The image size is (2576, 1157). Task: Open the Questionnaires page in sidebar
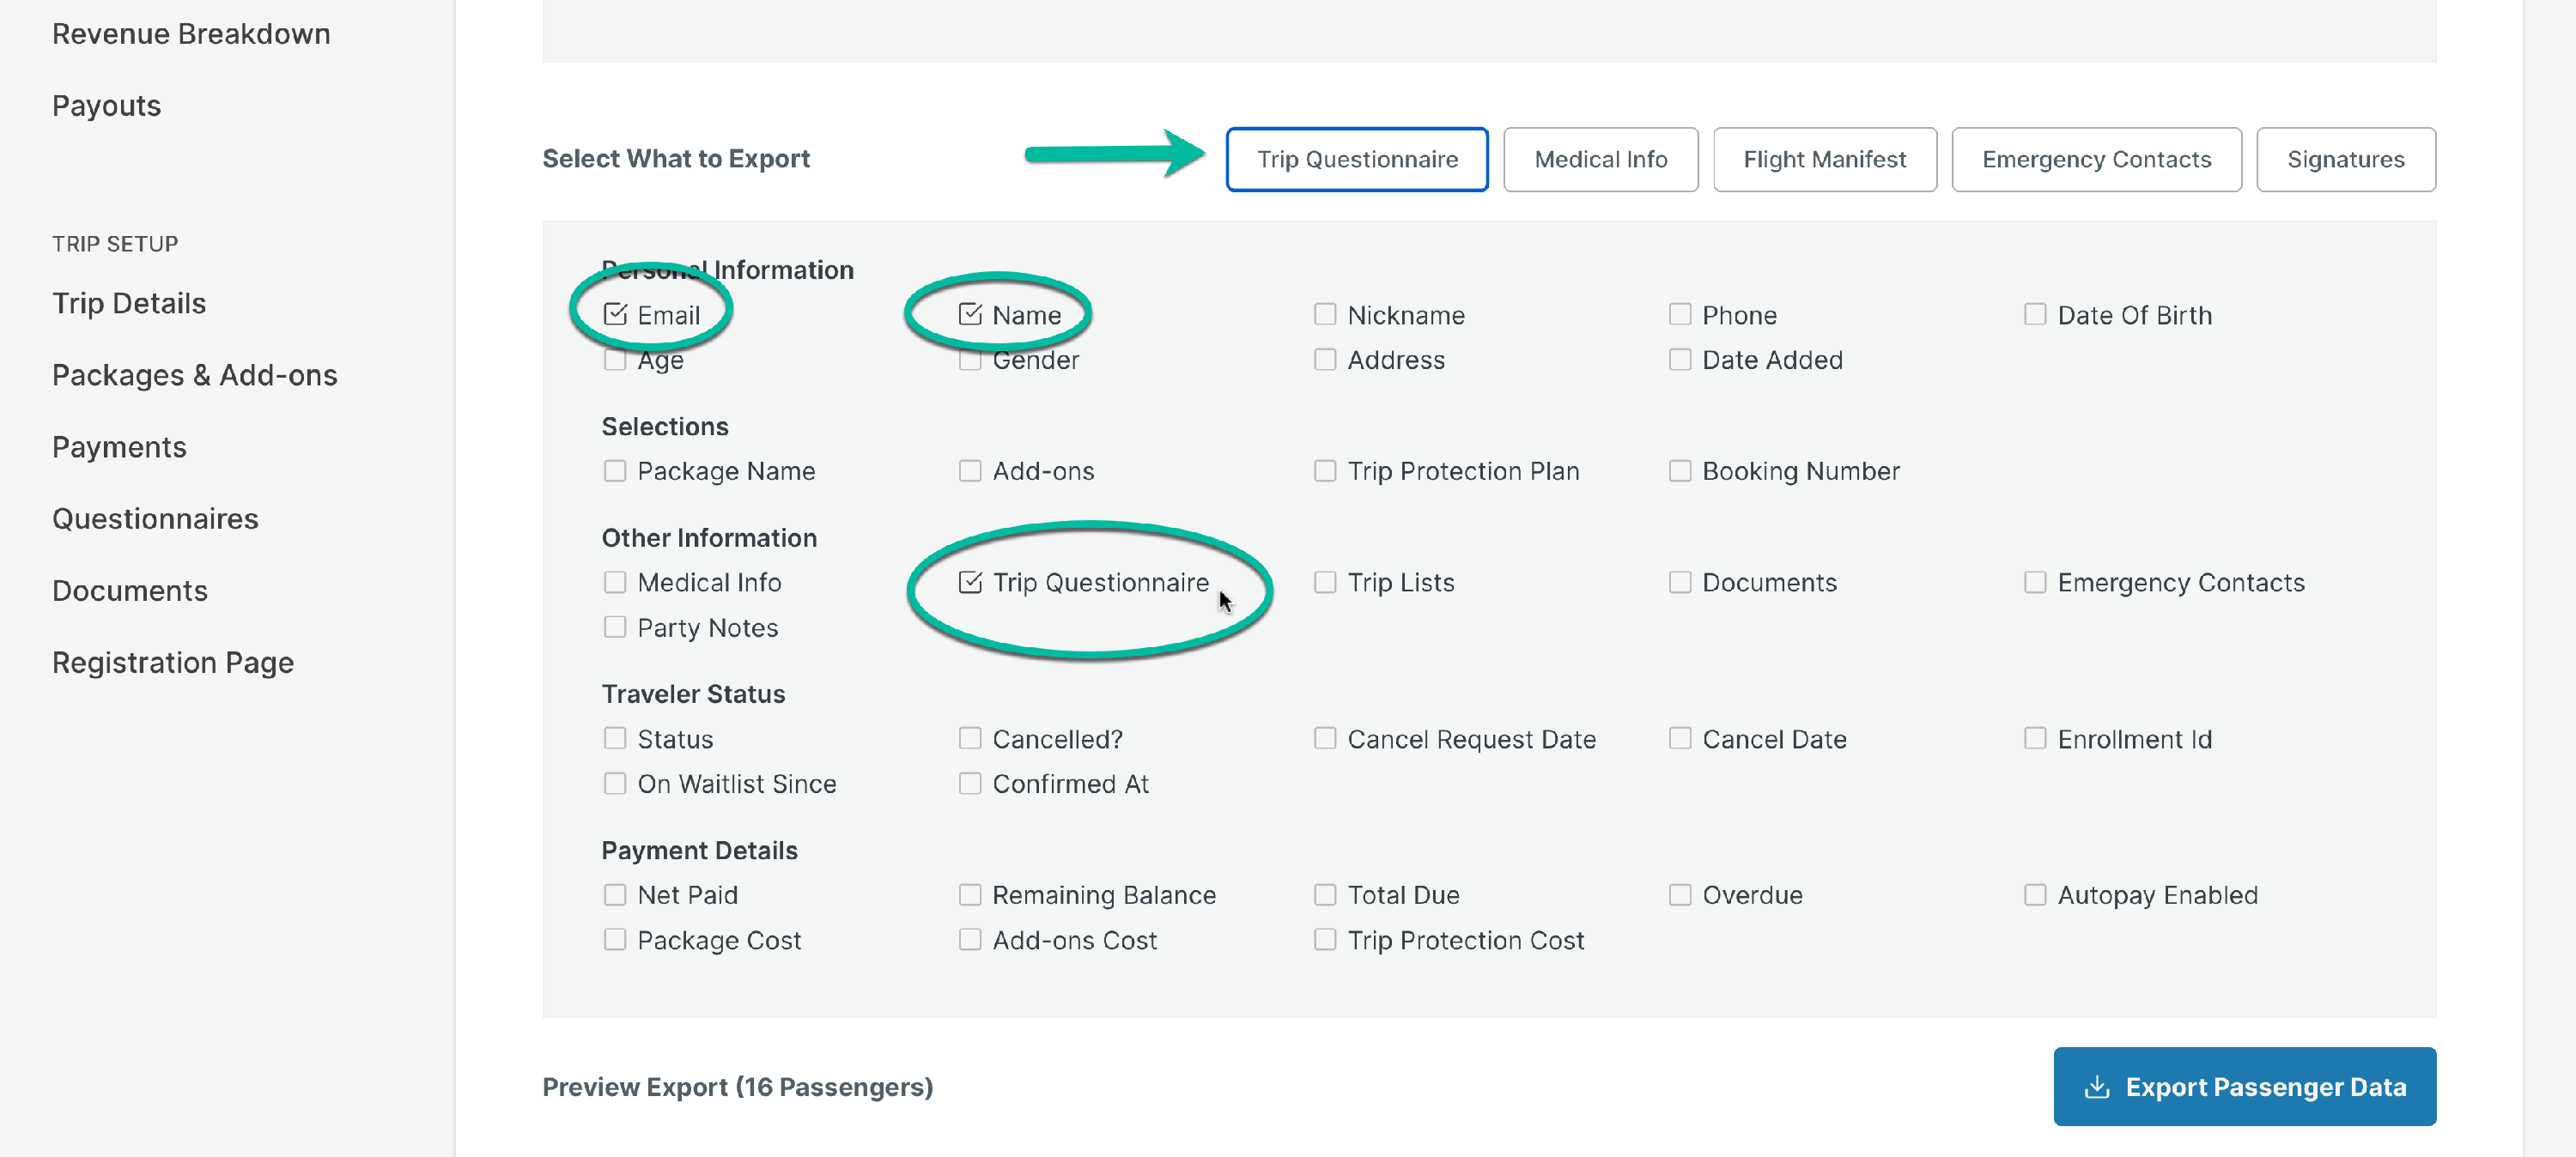[x=155, y=518]
